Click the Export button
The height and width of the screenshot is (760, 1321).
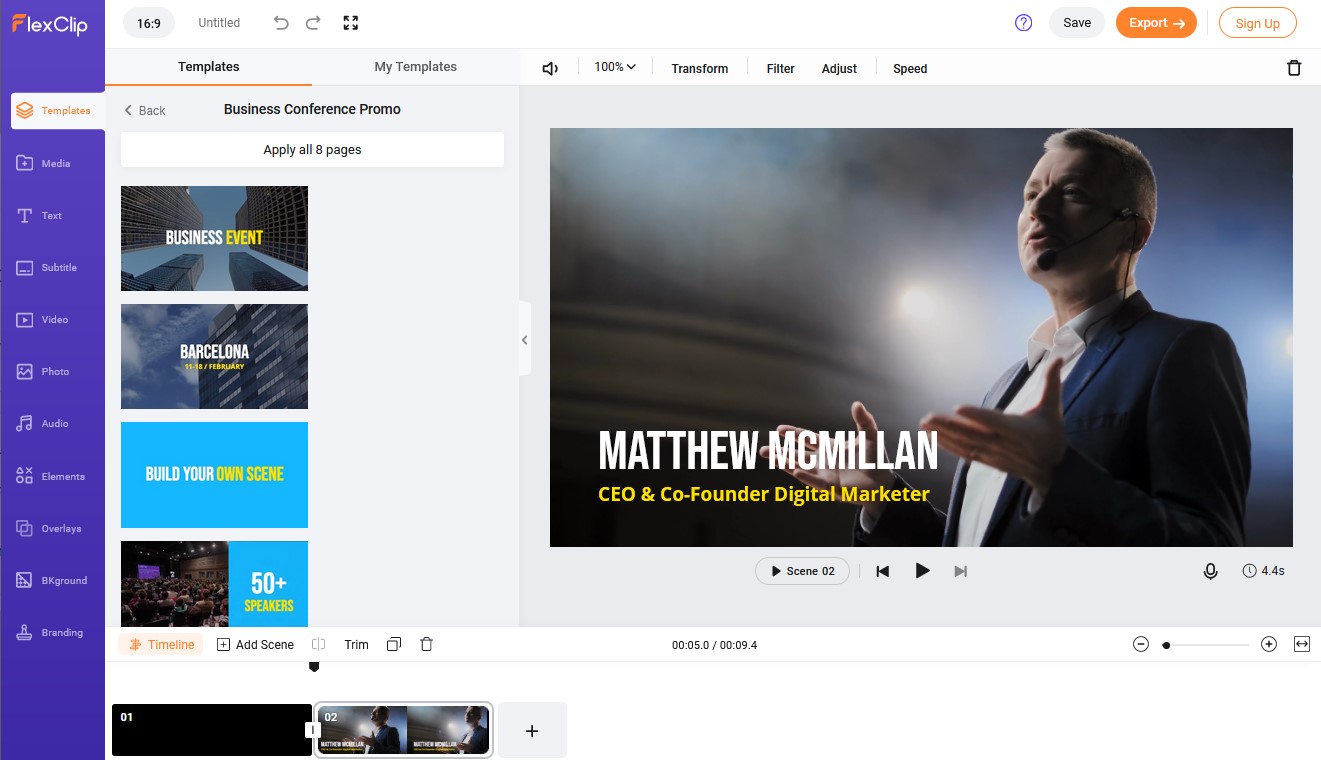[x=1156, y=23]
